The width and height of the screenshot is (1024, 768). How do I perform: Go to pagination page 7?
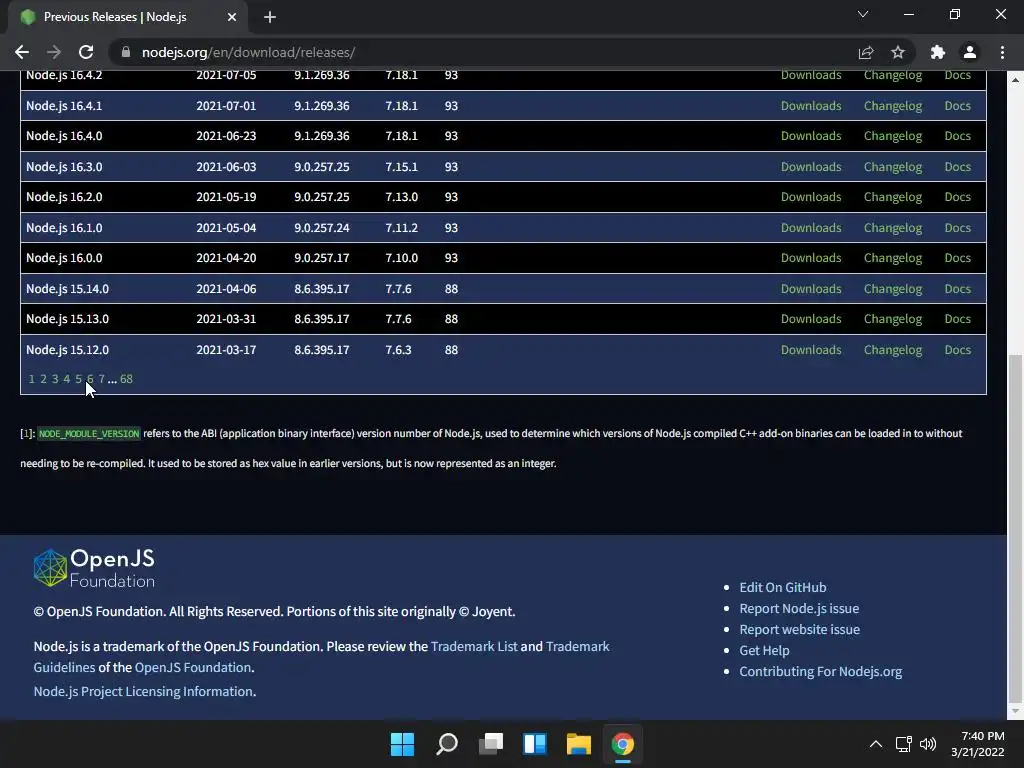click(101, 379)
